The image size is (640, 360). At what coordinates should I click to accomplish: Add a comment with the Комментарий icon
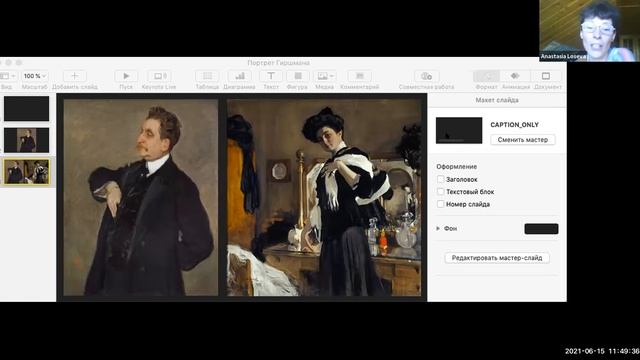pyautogui.click(x=360, y=76)
